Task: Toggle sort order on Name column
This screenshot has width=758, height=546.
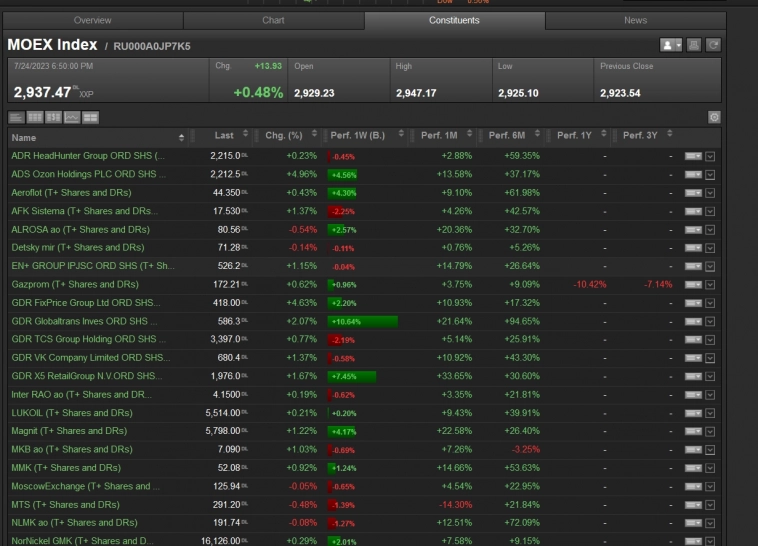Action: click(181, 137)
